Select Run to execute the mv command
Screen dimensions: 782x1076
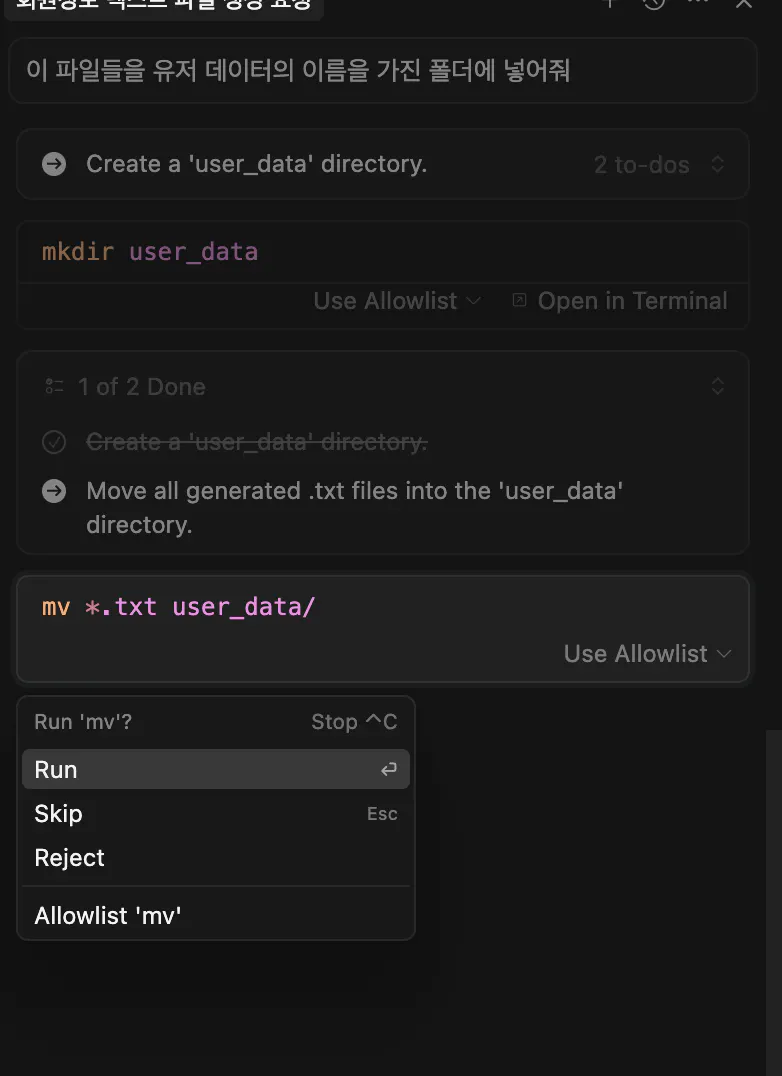pos(56,769)
